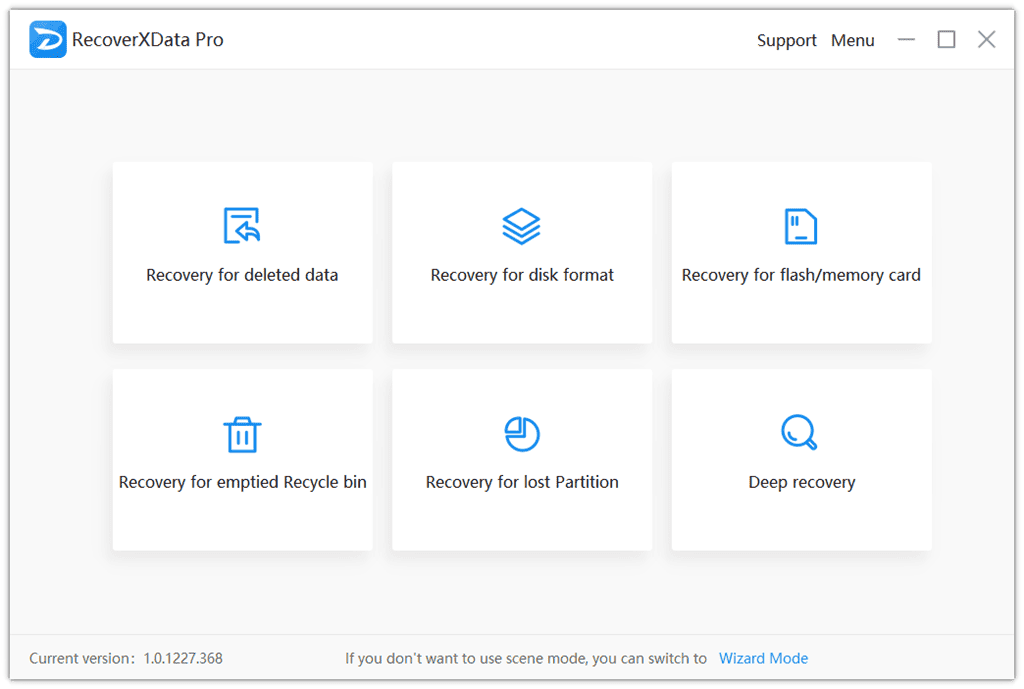The height and width of the screenshot is (689, 1024).
Task: Click the memory card icon
Action: click(800, 226)
